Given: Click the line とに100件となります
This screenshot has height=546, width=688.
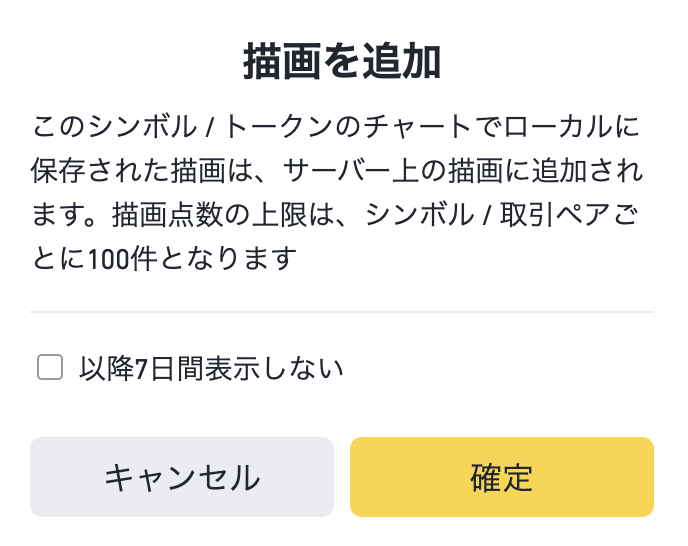Looking at the screenshot, I should pos(165,258).
